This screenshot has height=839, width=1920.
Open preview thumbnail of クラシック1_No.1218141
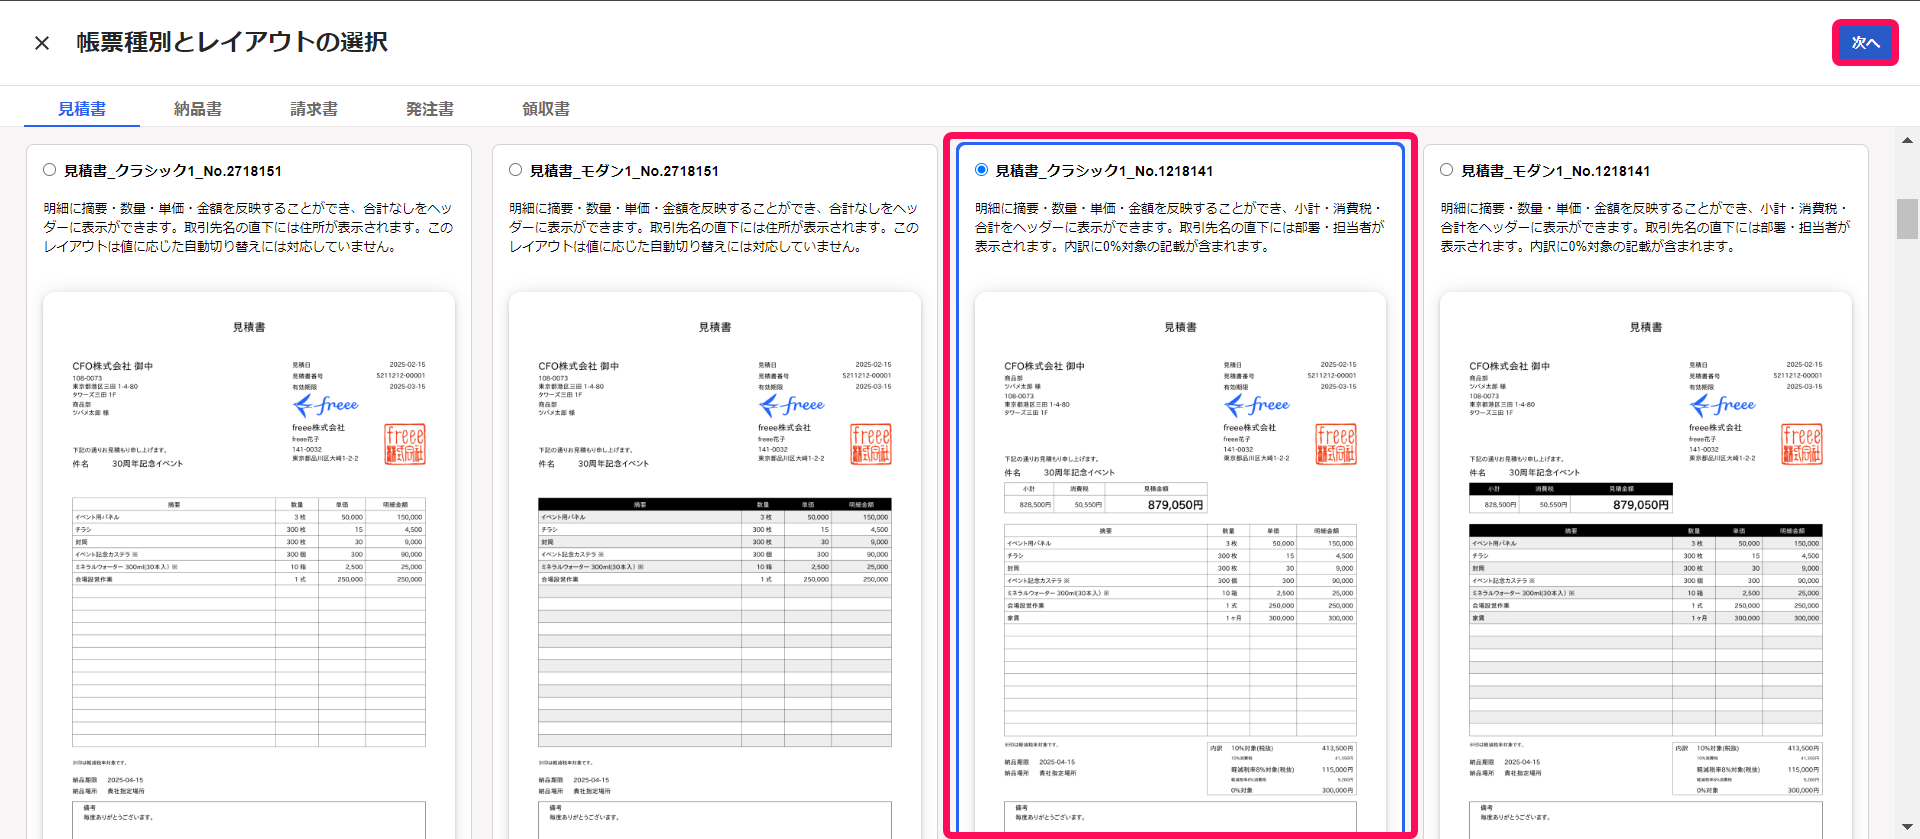click(x=1180, y=565)
